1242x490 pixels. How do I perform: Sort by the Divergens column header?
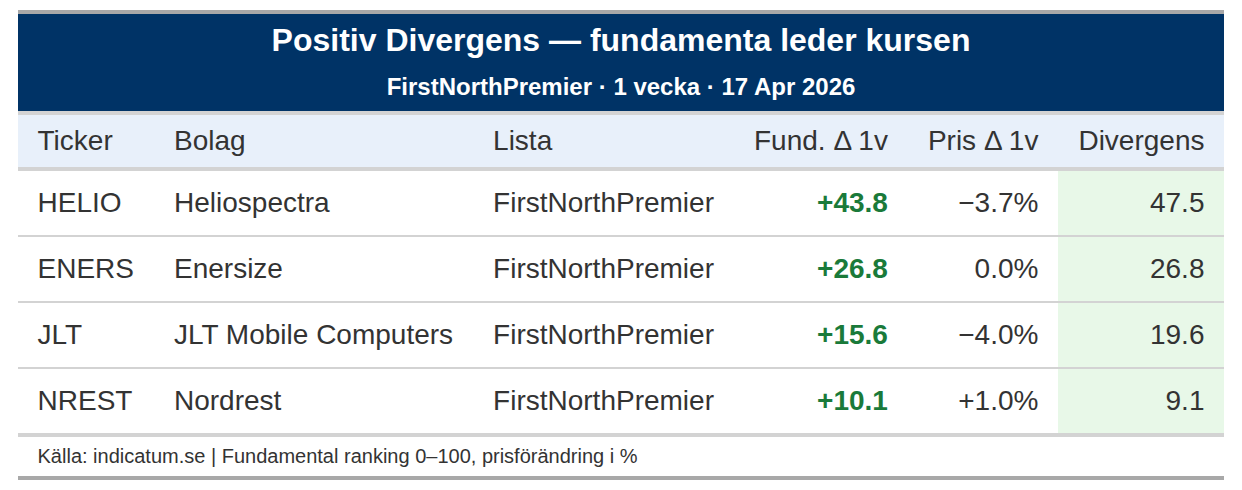click(1140, 141)
